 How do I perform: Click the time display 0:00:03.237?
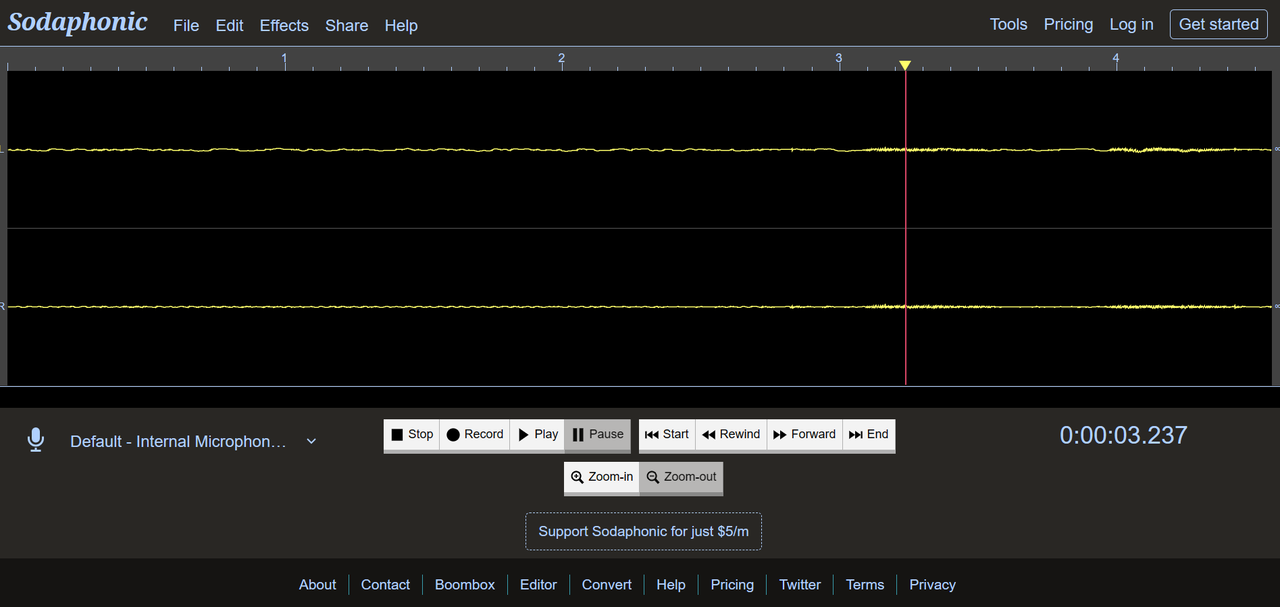(1123, 435)
